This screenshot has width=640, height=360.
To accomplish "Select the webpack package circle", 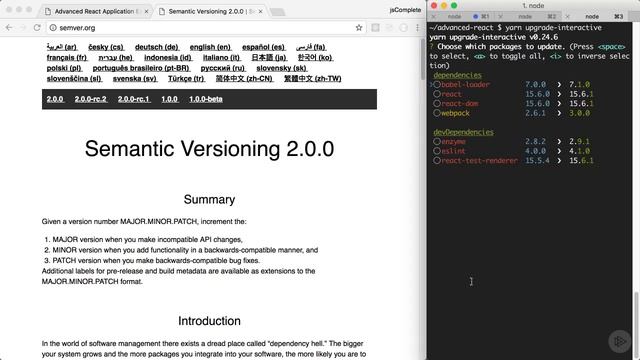I will [x=437, y=113].
